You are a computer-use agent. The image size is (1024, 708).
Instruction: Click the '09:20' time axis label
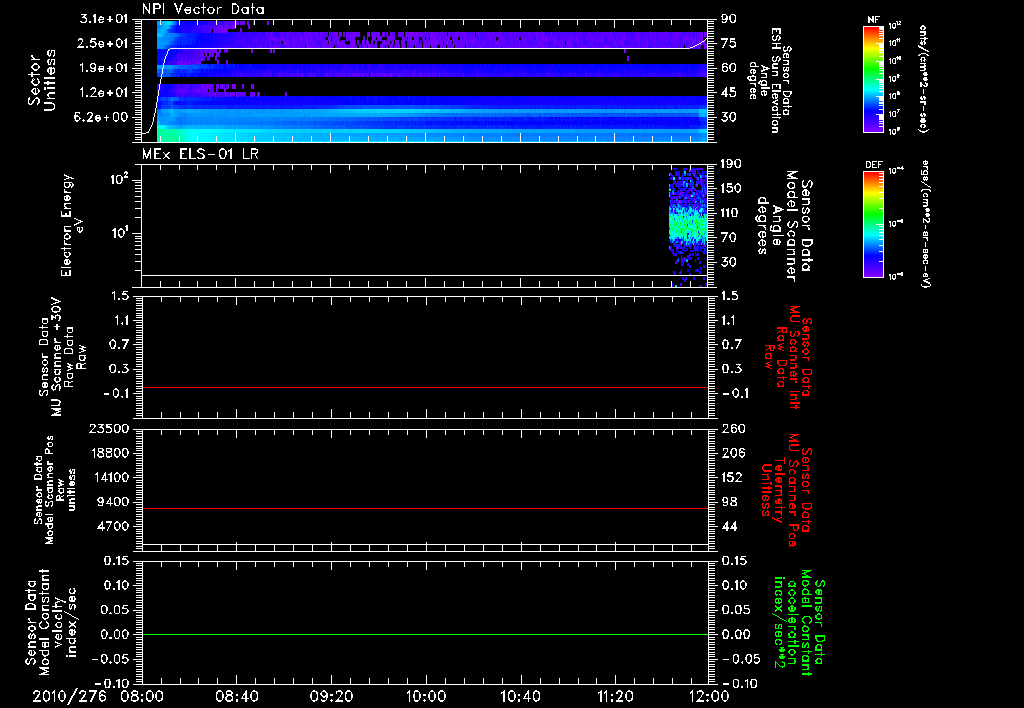[x=331, y=697]
